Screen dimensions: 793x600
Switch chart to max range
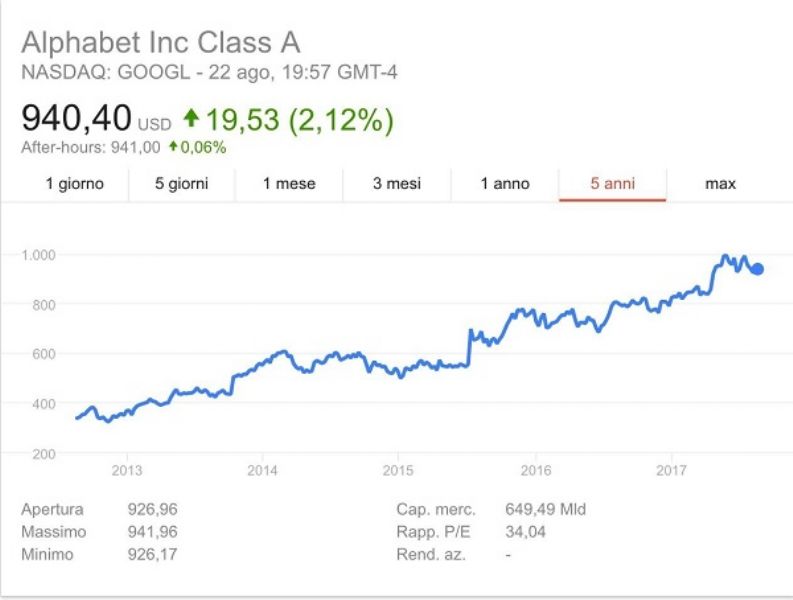[x=720, y=184]
